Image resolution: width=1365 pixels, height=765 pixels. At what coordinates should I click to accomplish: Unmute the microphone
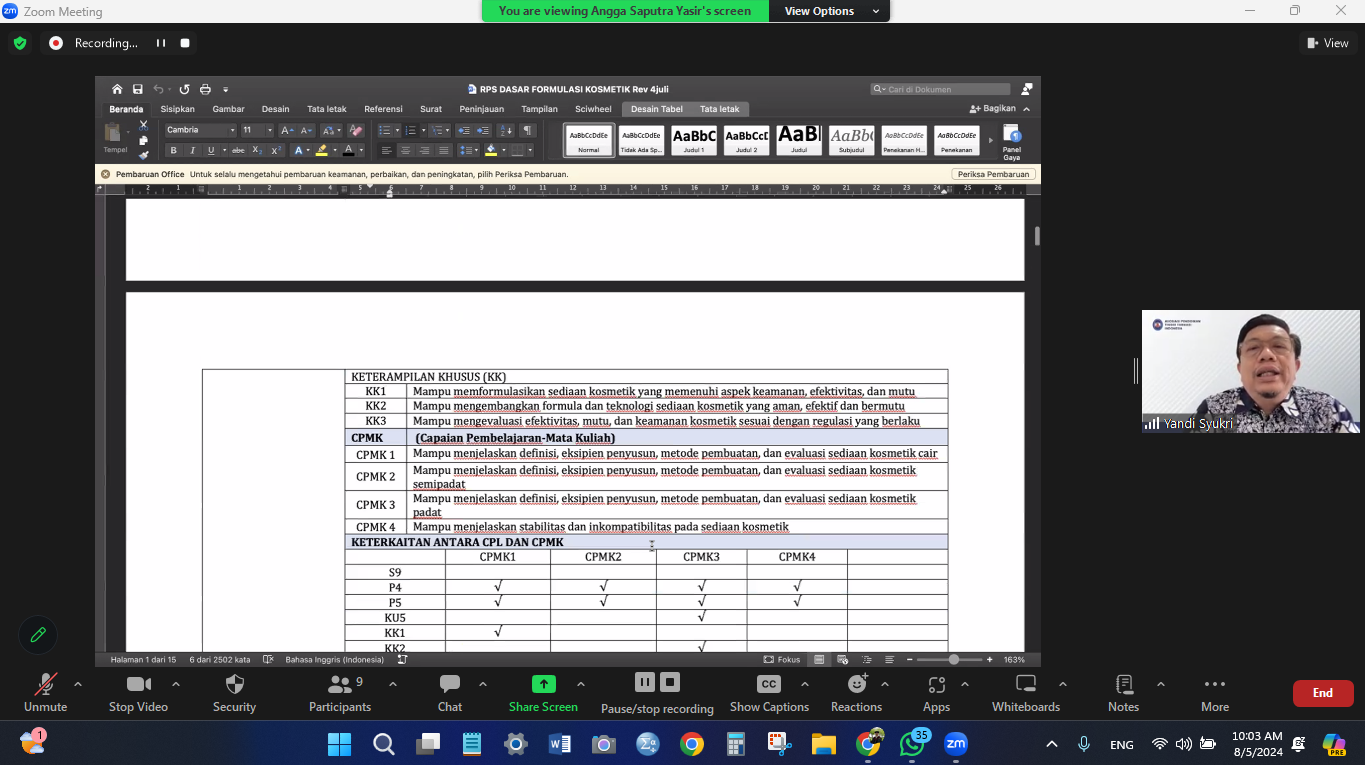click(x=45, y=685)
